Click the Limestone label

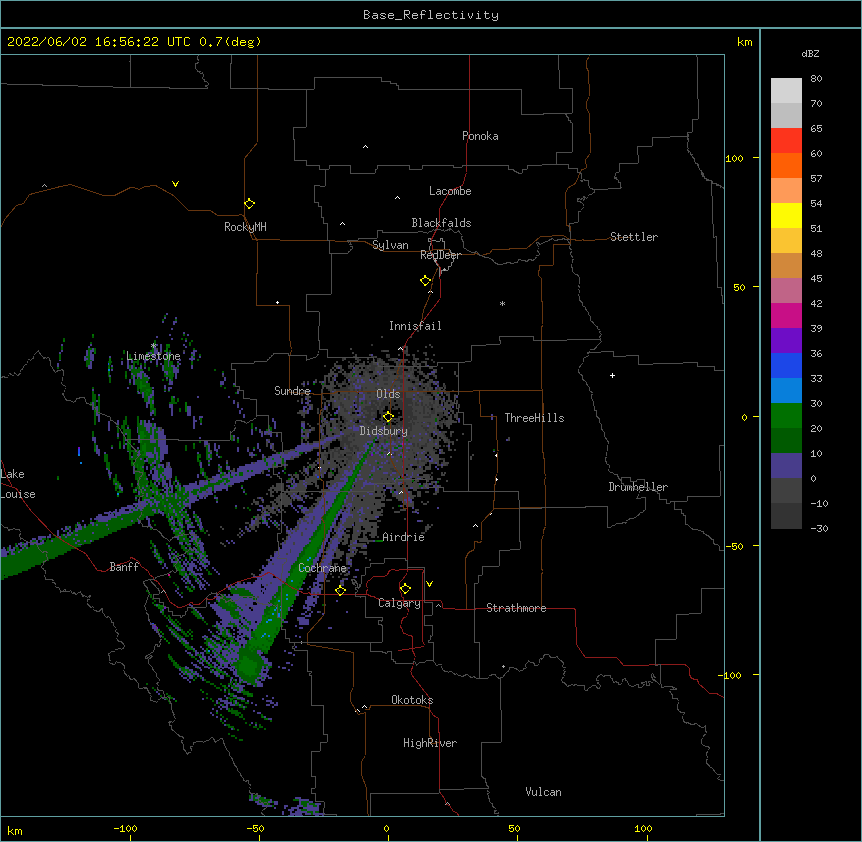click(x=153, y=356)
